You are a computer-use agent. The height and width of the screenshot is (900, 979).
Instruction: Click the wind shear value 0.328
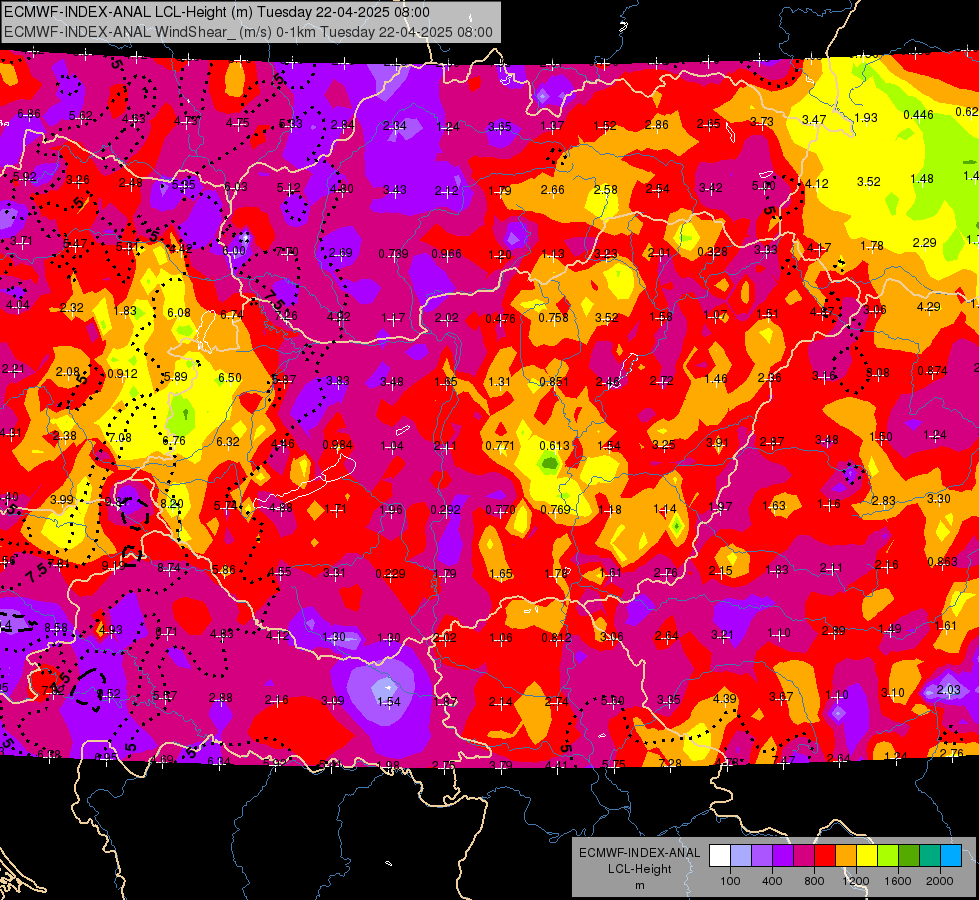click(x=712, y=251)
